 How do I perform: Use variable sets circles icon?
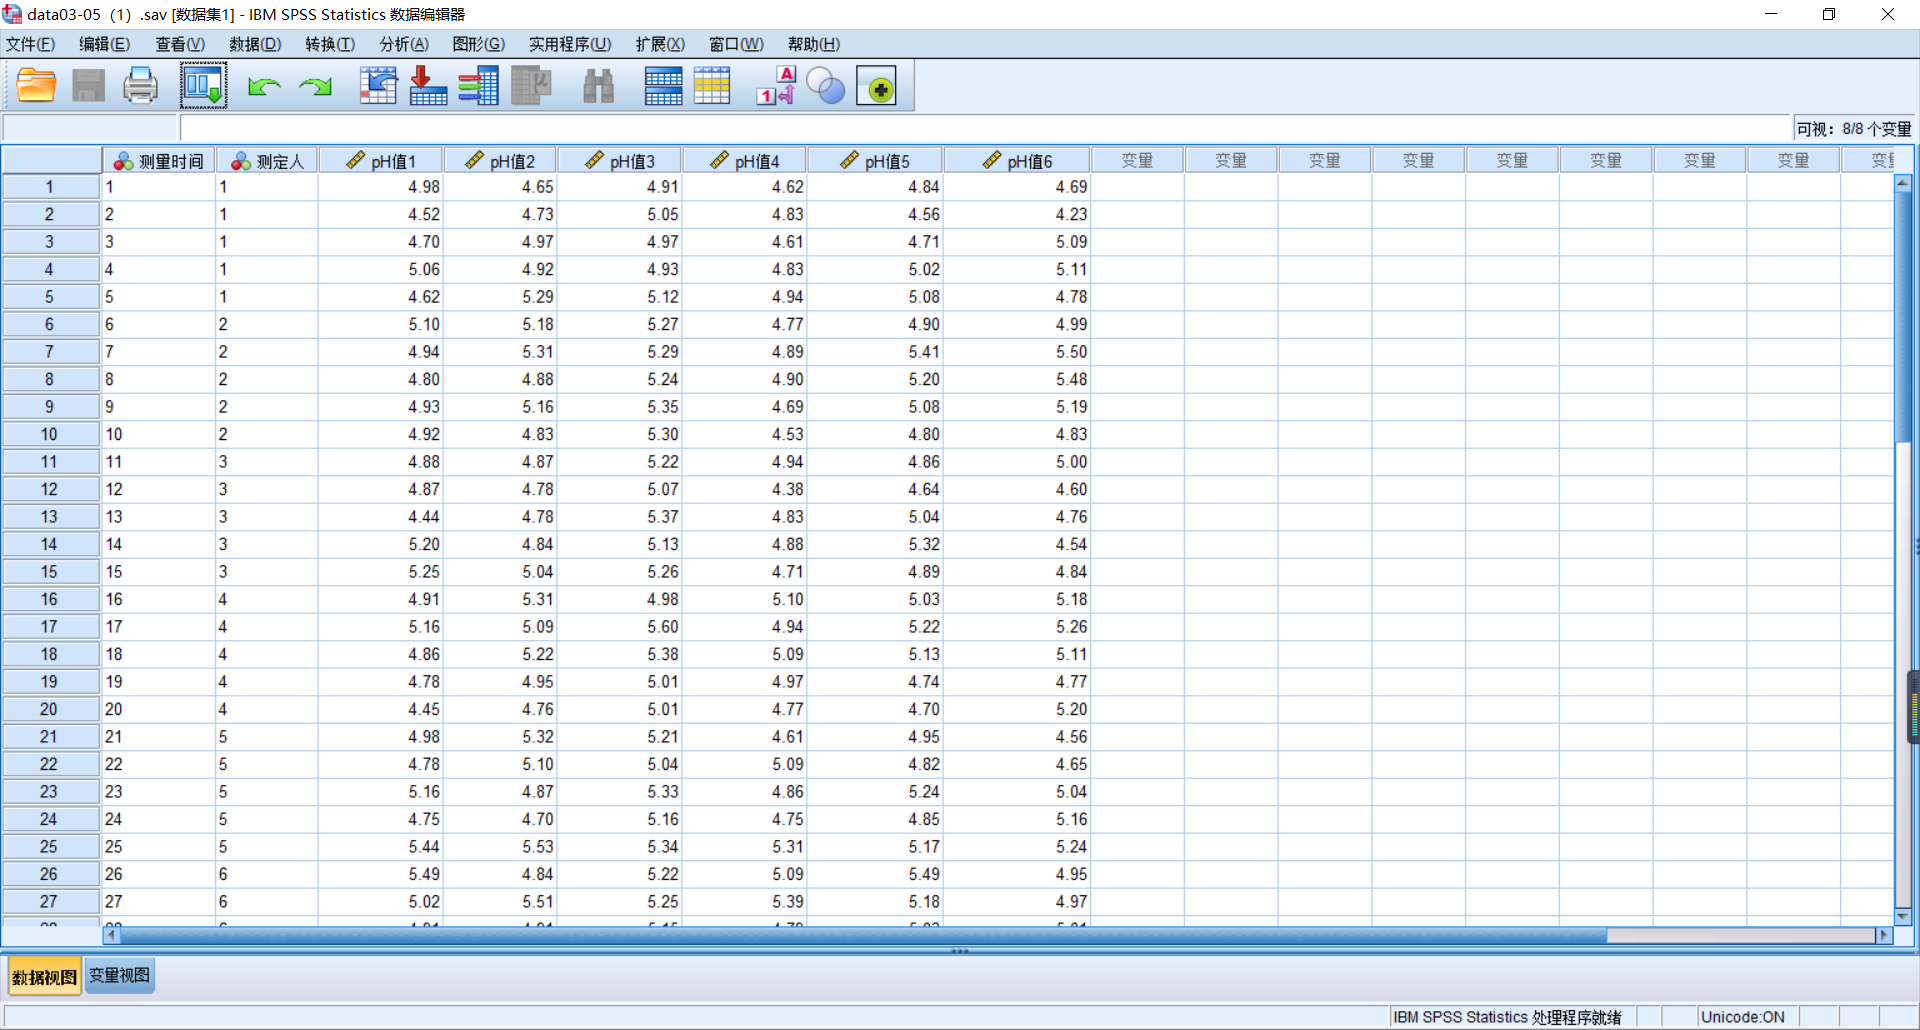(826, 86)
